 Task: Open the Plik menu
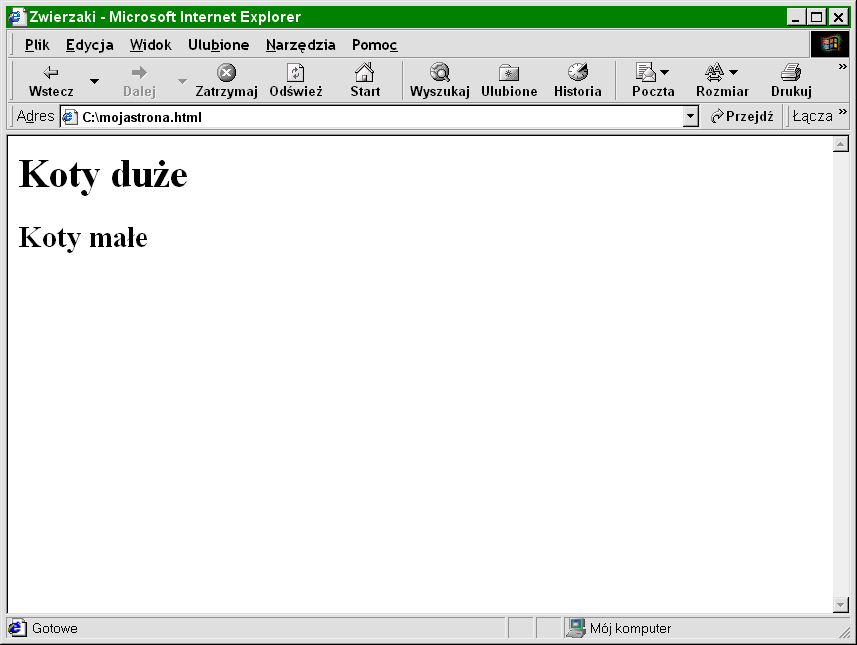click(x=37, y=45)
